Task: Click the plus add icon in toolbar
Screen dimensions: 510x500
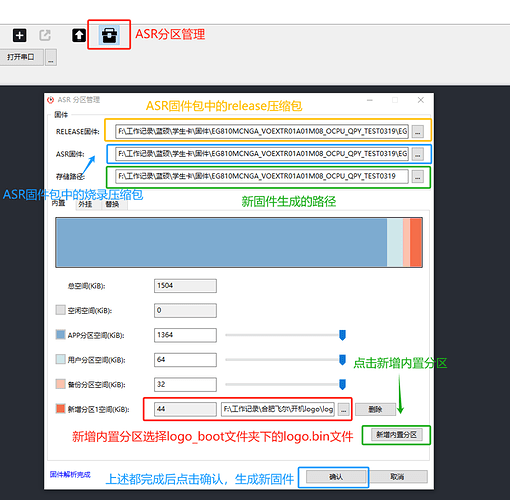Action: [20, 35]
